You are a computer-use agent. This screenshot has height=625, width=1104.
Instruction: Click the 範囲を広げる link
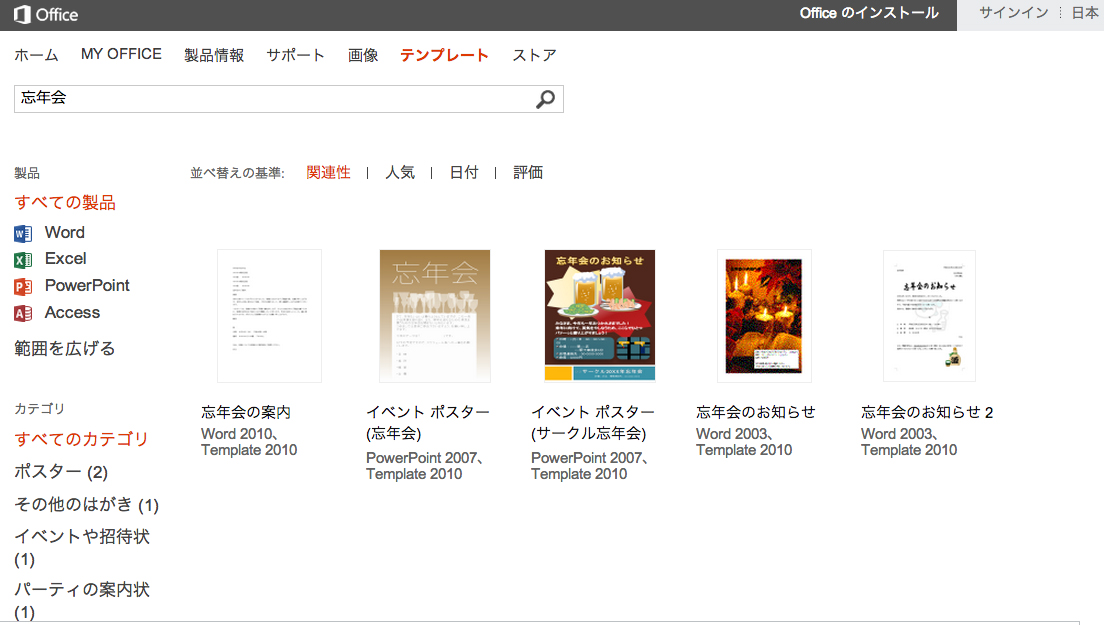(x=63, y=347)
